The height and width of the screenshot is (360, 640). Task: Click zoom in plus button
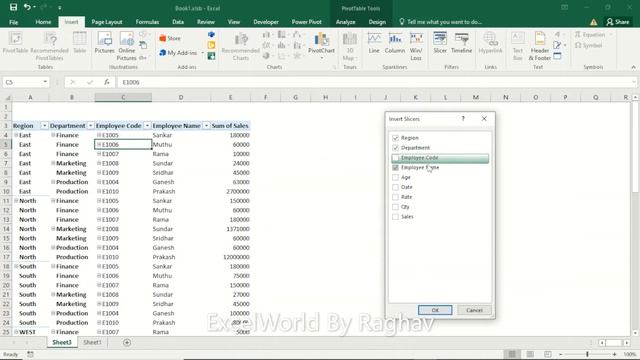coord(614,354)
